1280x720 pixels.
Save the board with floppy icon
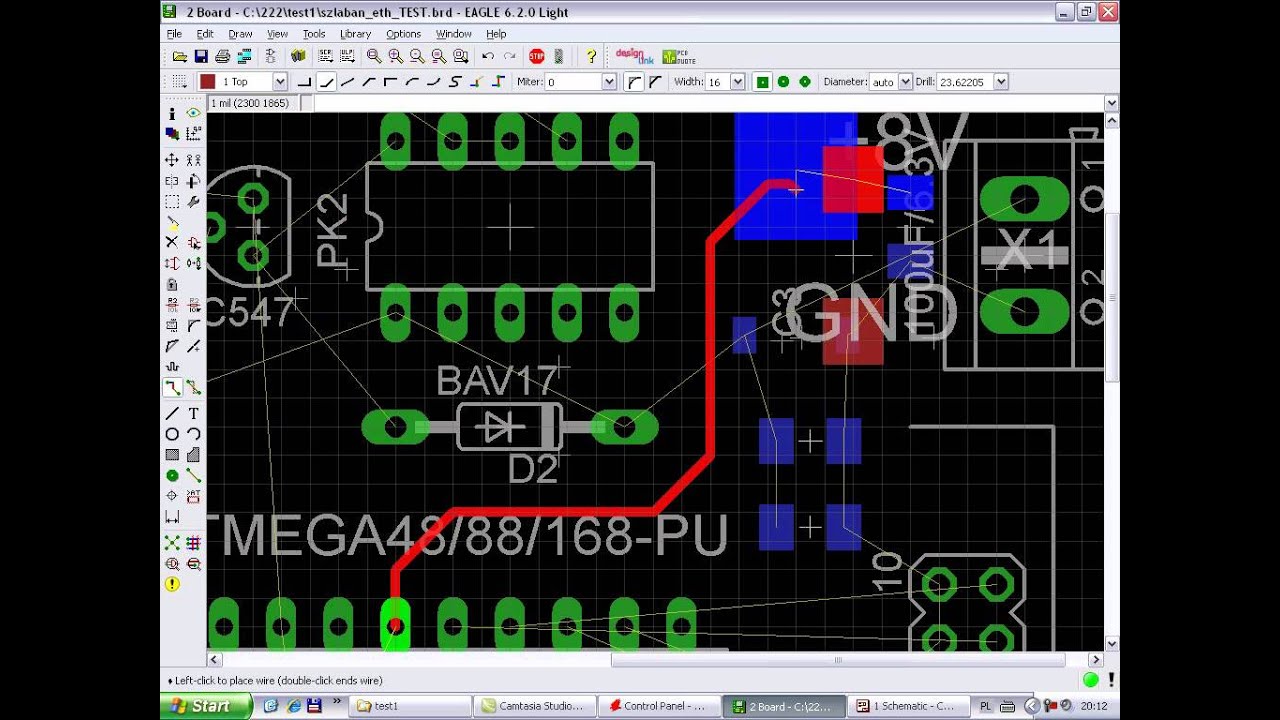(x=201, y=57)
